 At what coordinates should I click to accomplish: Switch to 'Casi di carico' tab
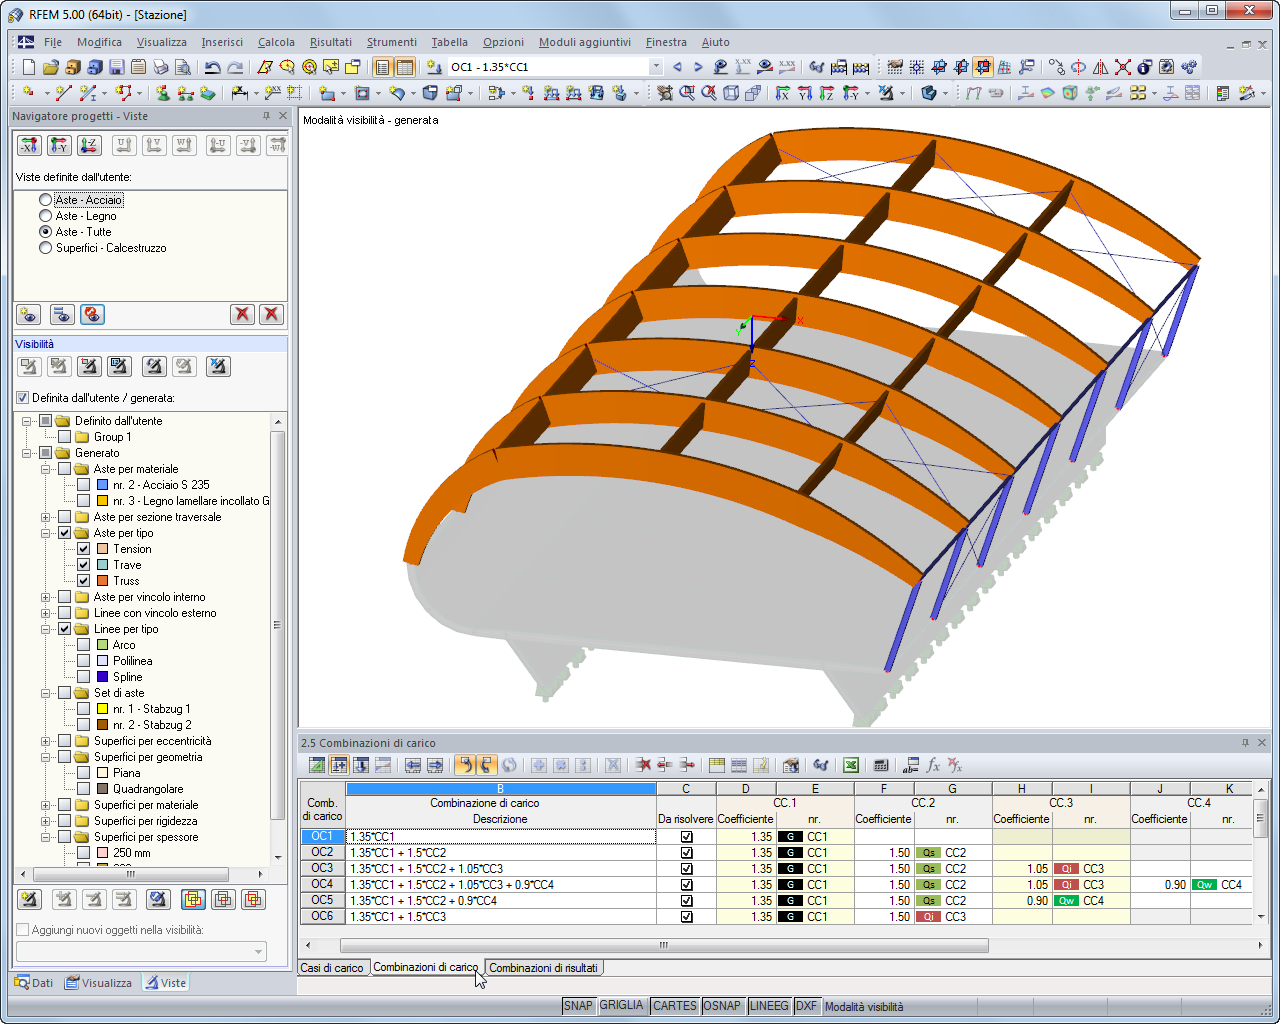tap(332, 968)
